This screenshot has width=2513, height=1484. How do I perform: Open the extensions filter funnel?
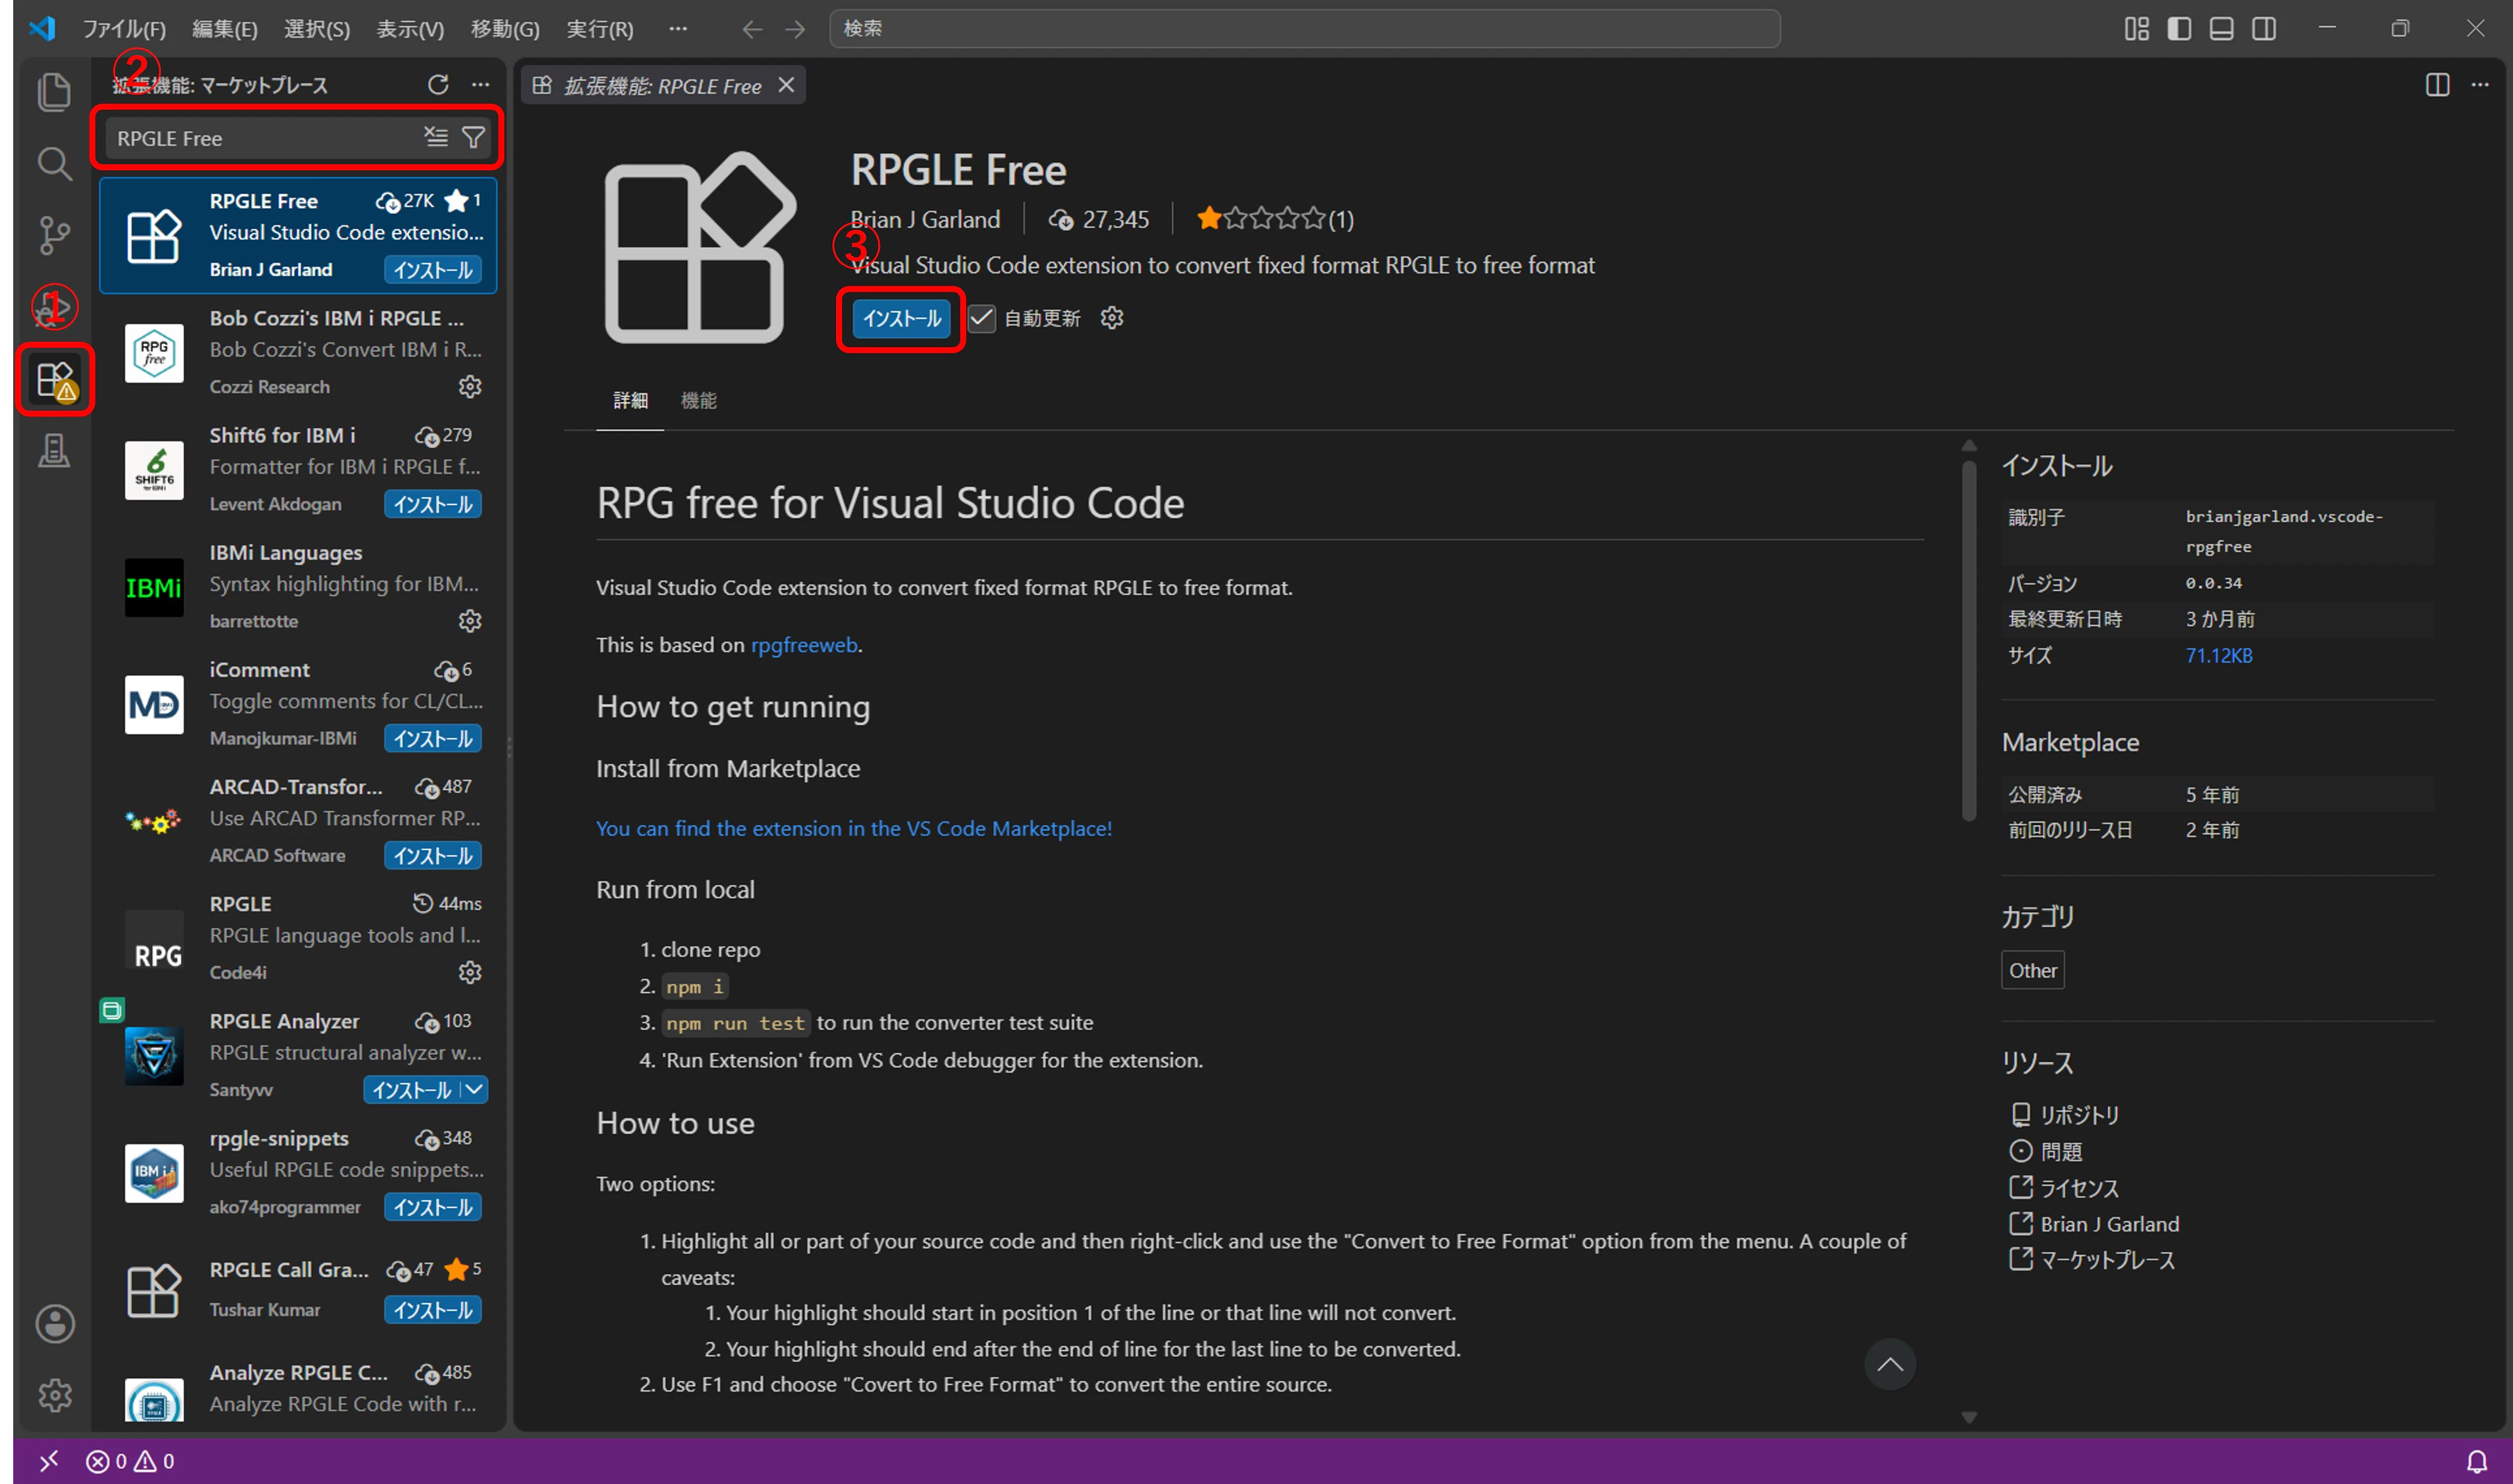tap(473, 137)
